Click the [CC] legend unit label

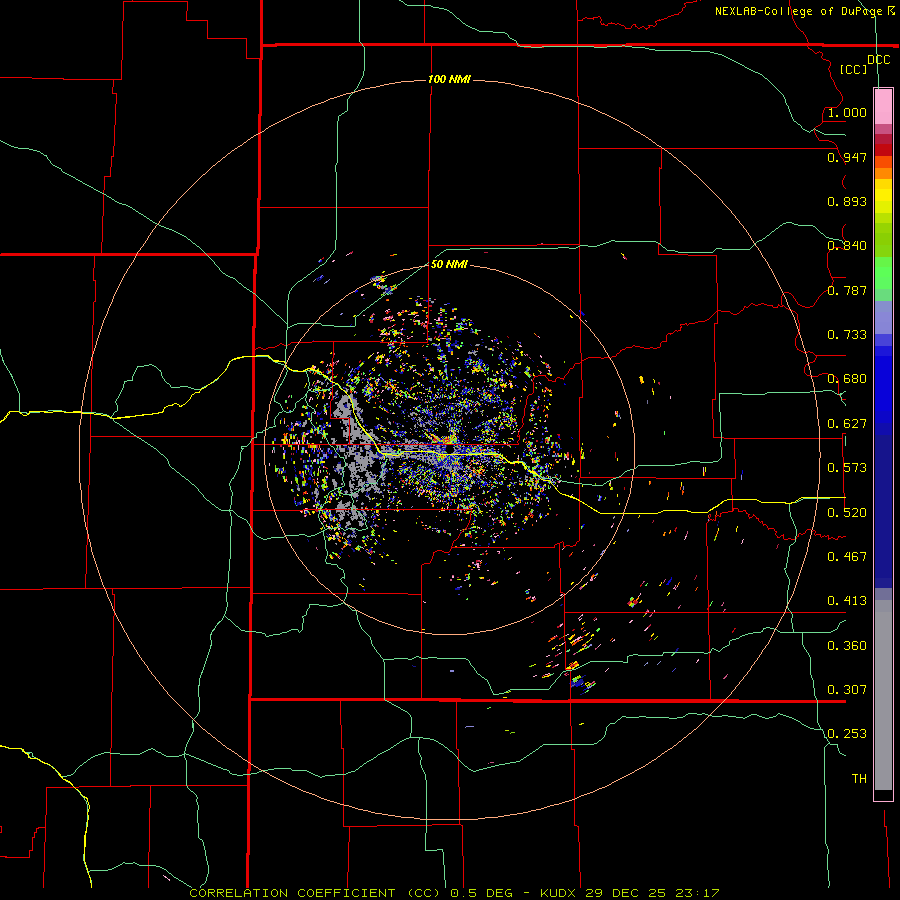[x=853, y=69]
